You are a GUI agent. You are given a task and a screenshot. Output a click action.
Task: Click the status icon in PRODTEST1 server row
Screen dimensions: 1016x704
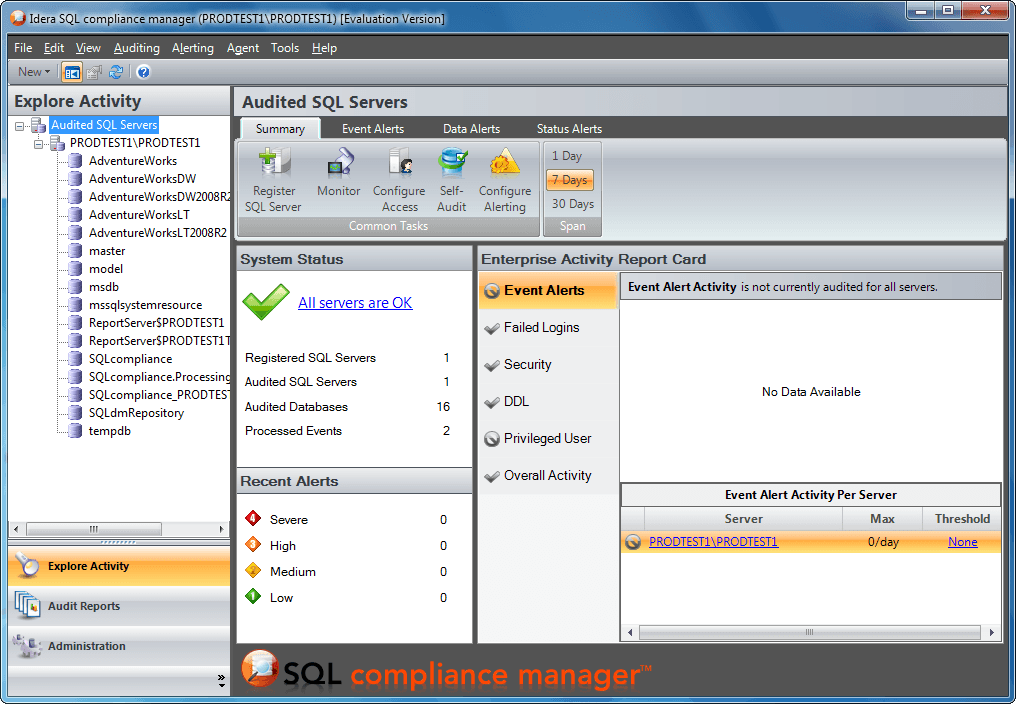click(632, 542)
